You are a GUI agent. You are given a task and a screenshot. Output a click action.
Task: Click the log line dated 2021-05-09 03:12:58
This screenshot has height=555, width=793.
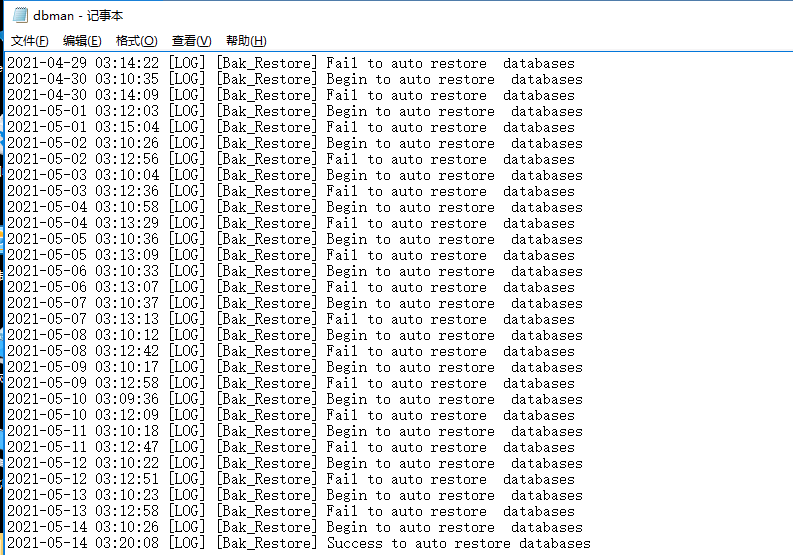pos(291,383)
